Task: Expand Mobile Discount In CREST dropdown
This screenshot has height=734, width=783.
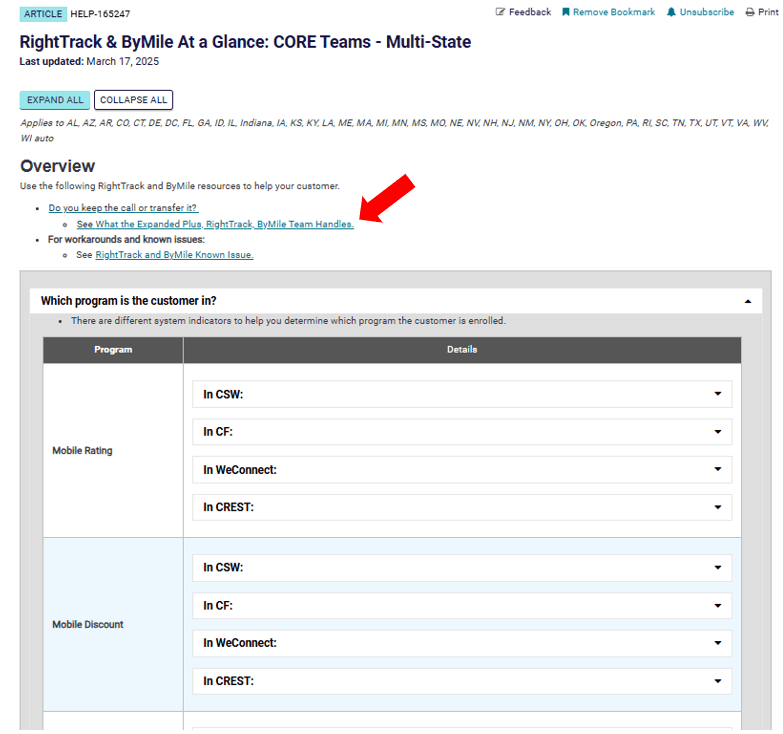Action: (x=462, y=681)
